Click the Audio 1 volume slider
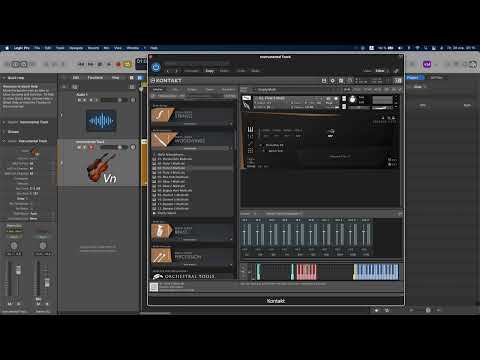Viewport: 480px width, 360px height. (x=114, y=100)
